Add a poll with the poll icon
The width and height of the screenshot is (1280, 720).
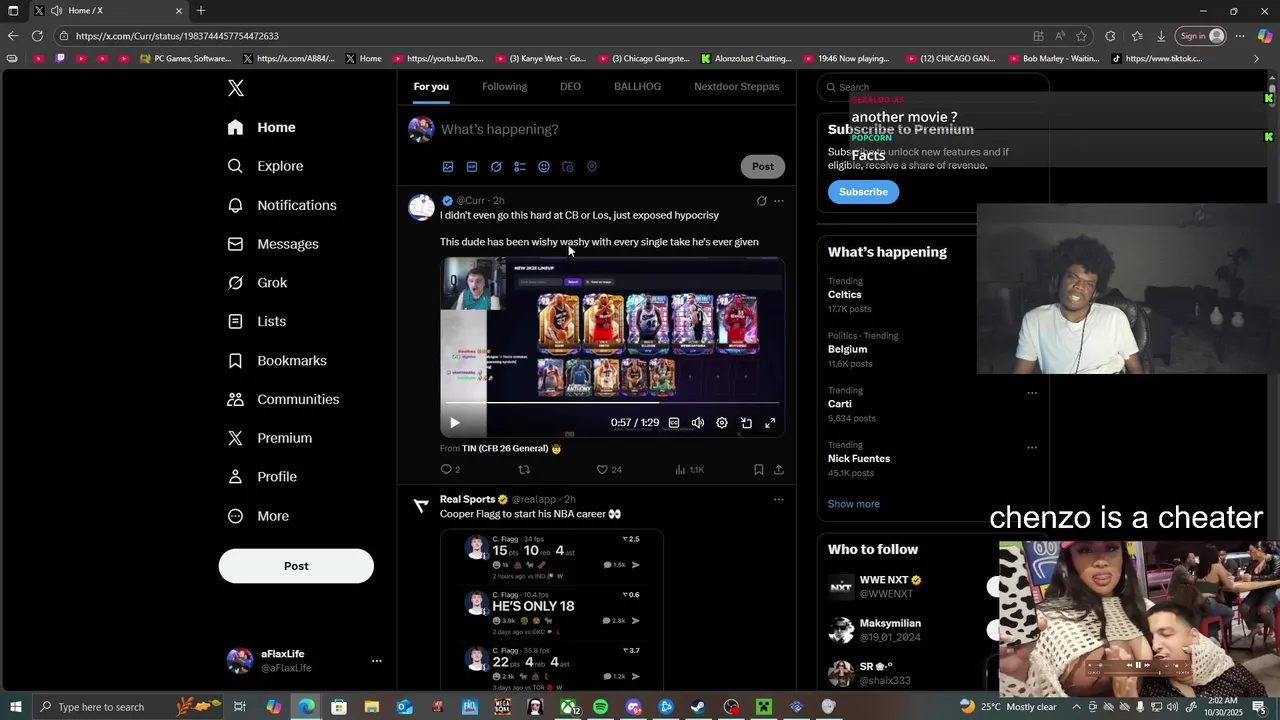pos(520,167)
